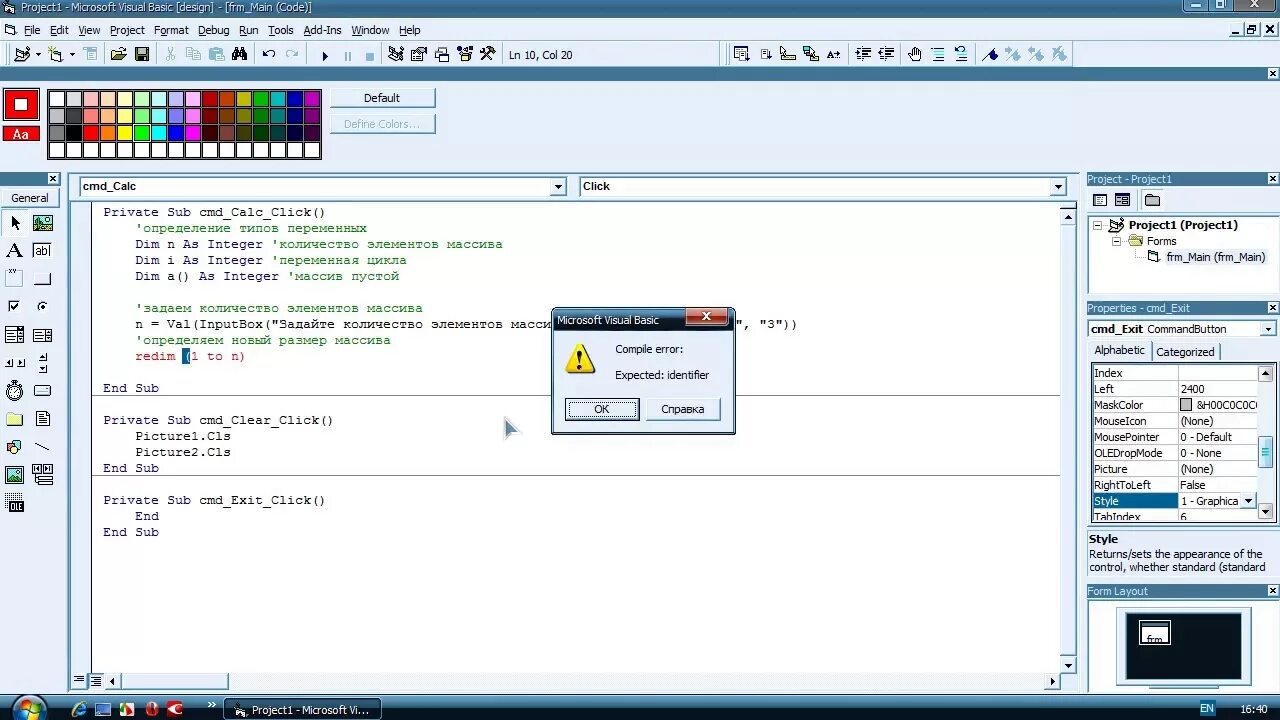The width and height of the screenshot is (1280, 720).
Task: Click the General toolbox tab button
Action: click(30, 198)
